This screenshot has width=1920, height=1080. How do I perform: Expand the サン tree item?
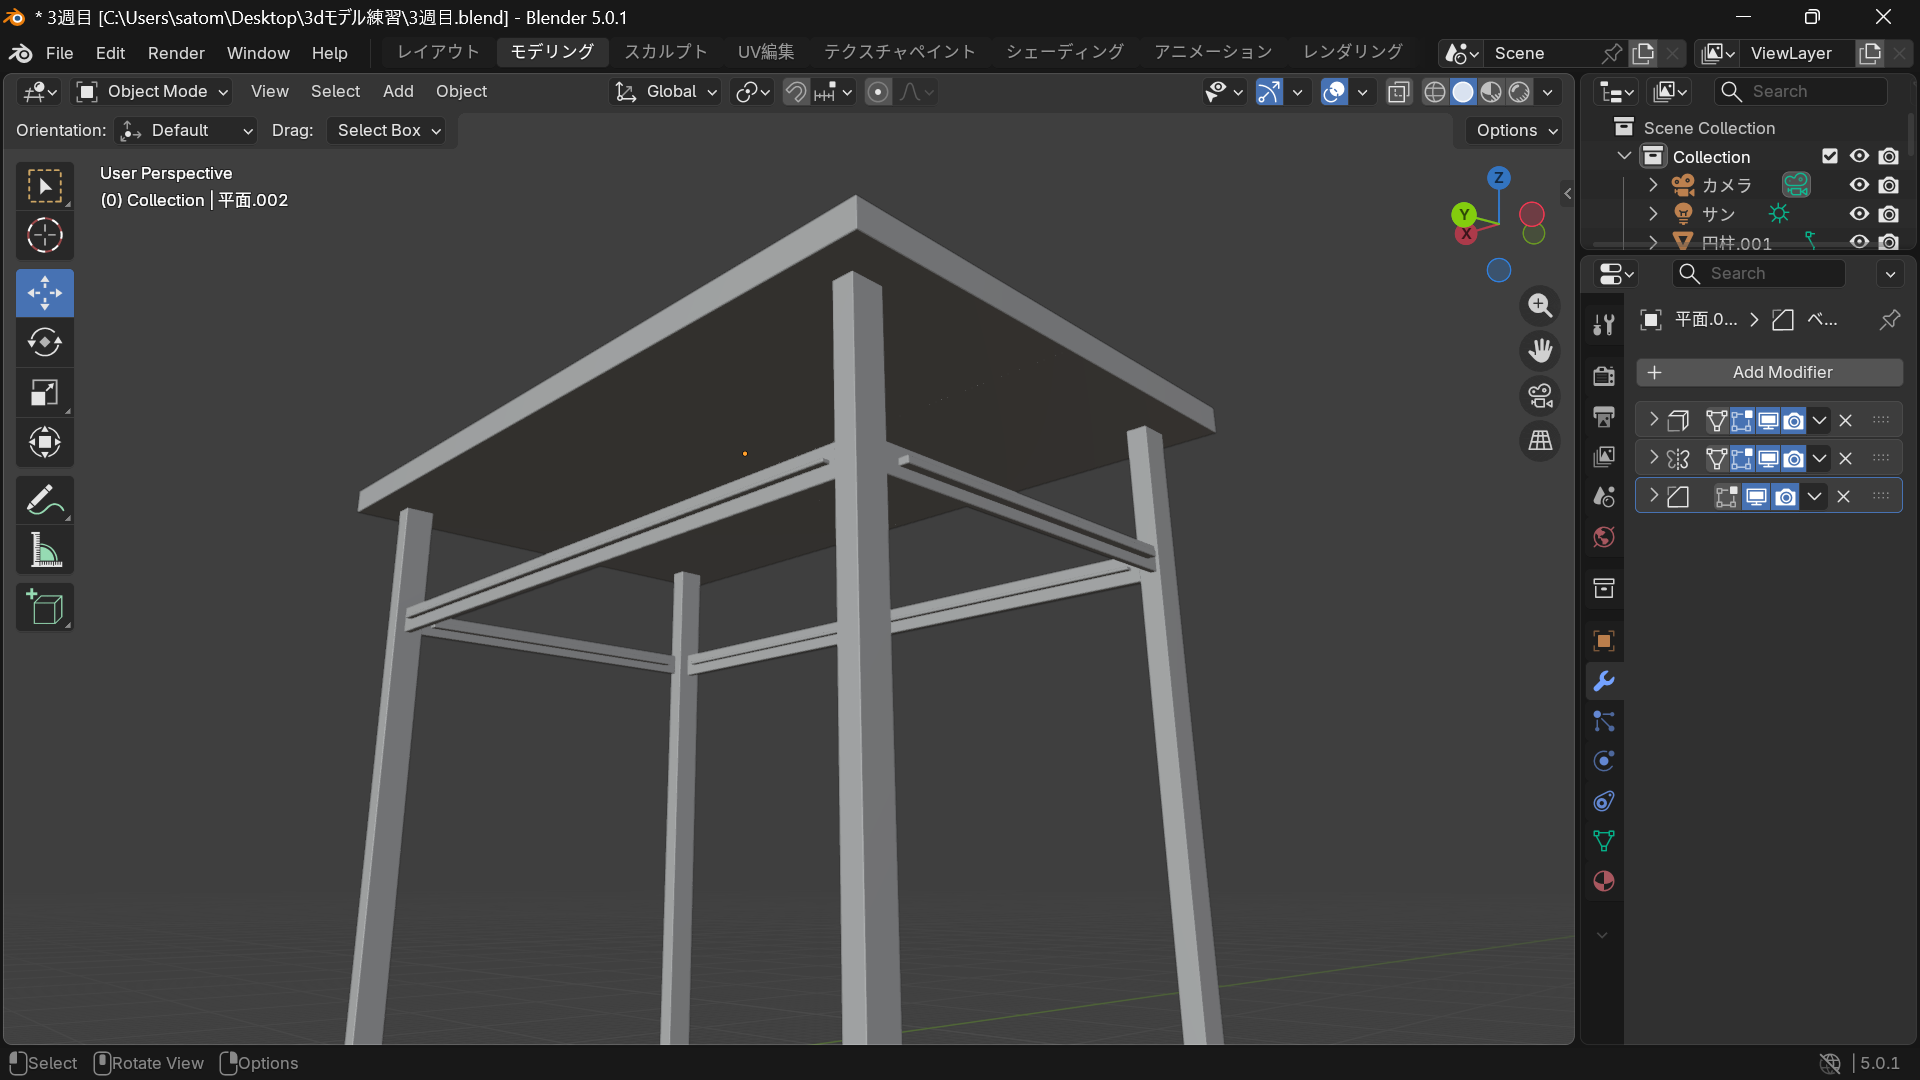coord(1653,213)
